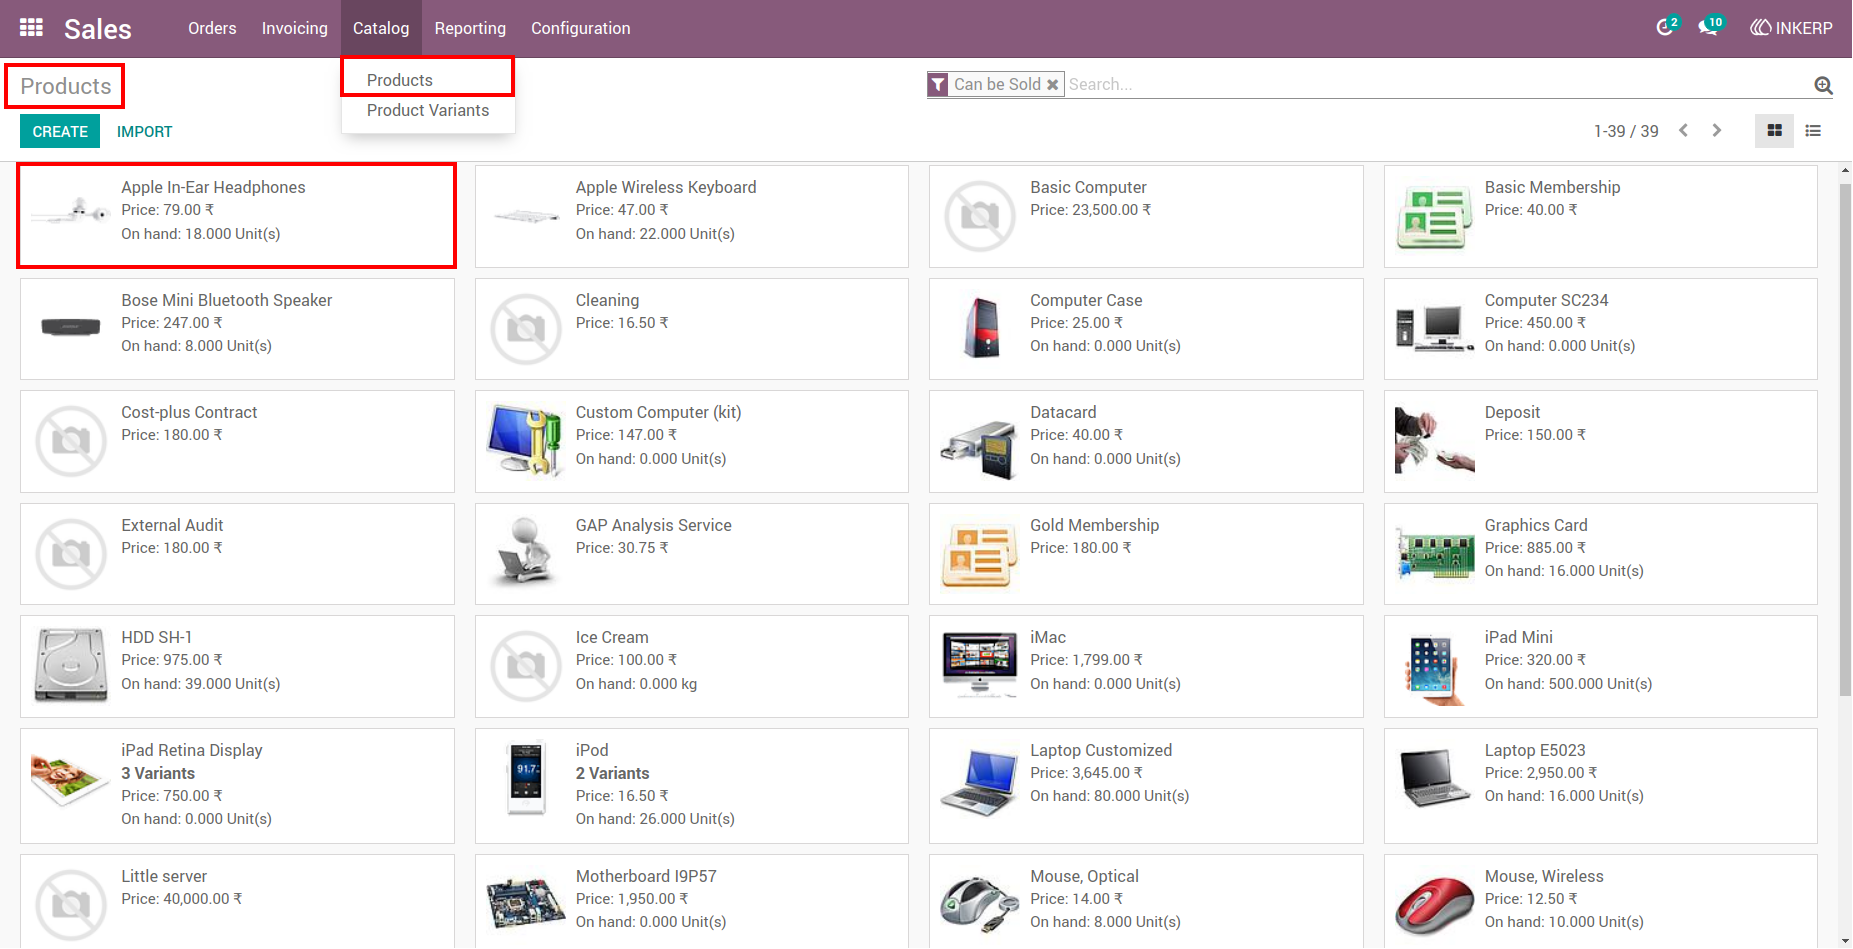Go to next page arrow
1853x949 pixels.
pyautogui.click(x=1717, y=131)
